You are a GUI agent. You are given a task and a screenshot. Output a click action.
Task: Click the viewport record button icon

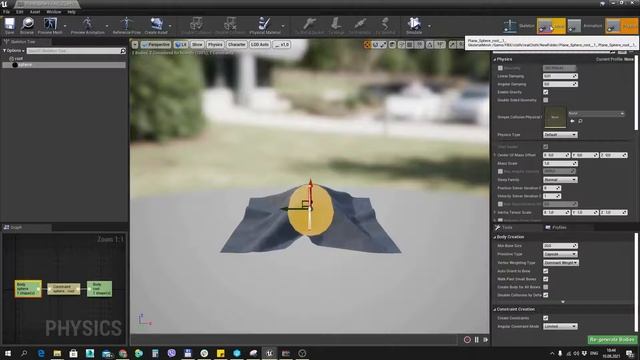pos(467,340)
